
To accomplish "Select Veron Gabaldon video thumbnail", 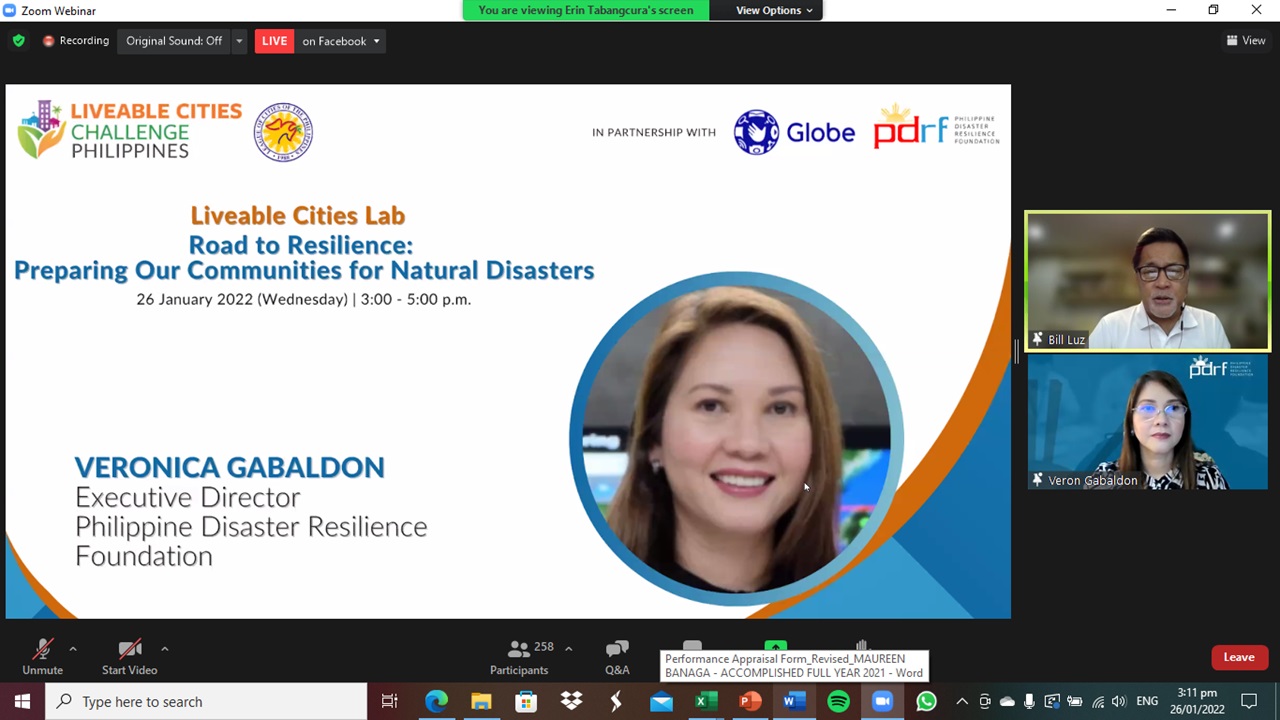I will [x=1148, y=423].
